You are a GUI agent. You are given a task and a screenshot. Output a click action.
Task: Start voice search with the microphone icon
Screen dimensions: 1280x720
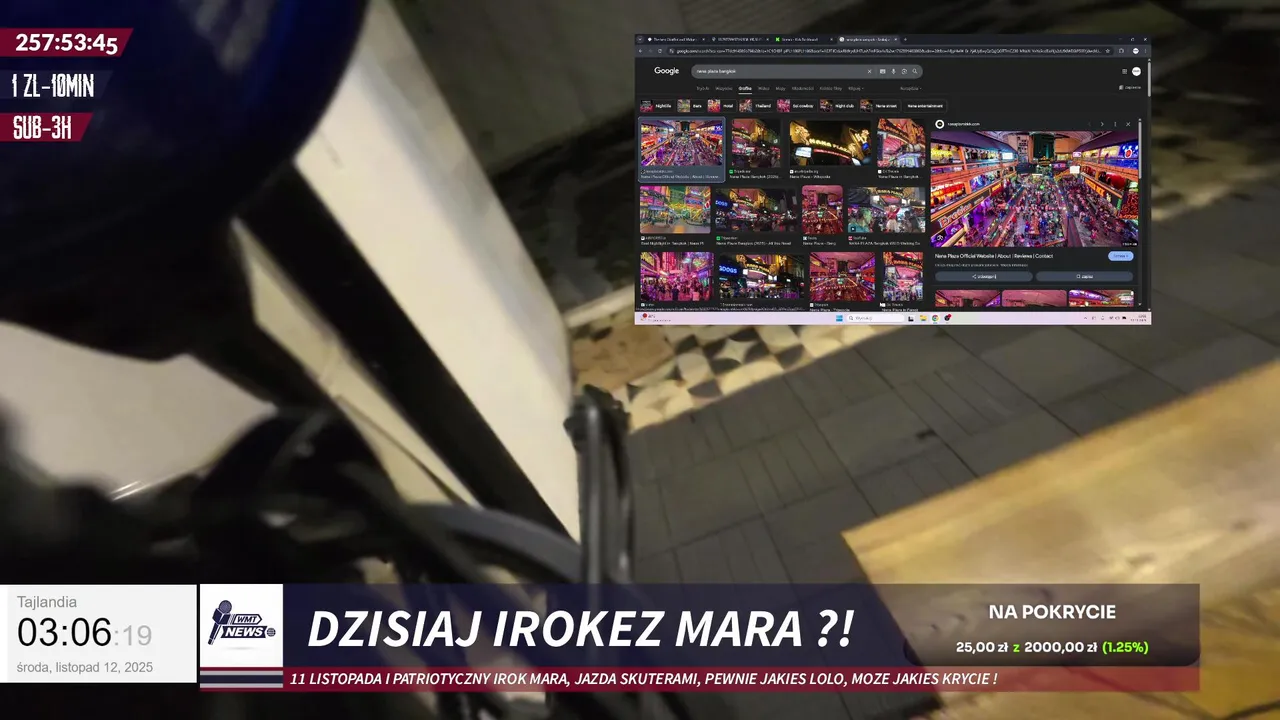pos(893,71)
